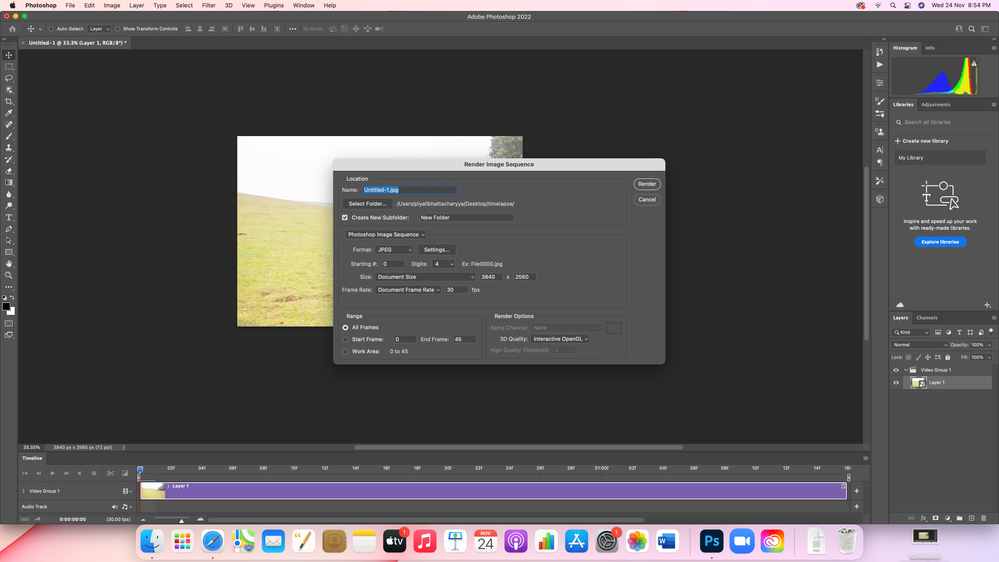999x562 pixels.
Task: Open Photoshop from the Dock
Action: coord(711,541)
